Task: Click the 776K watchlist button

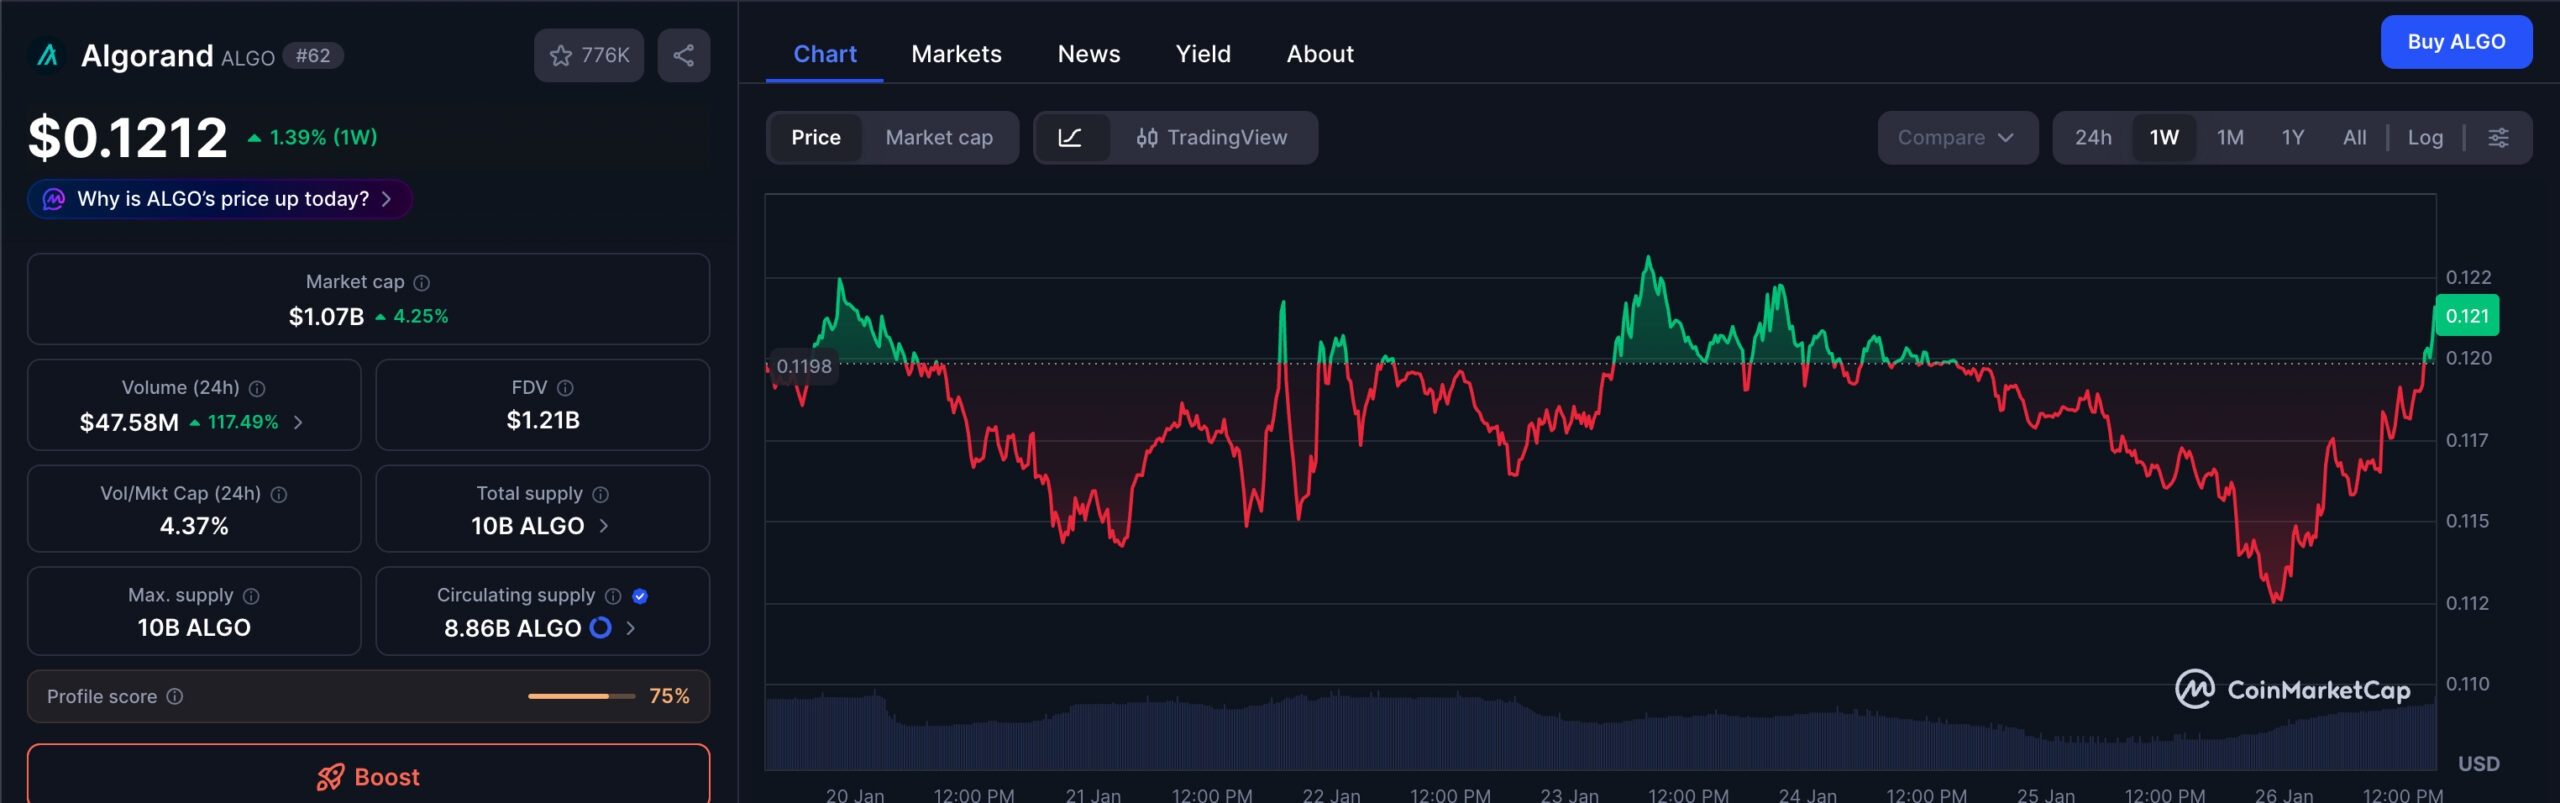Action: (589, 56)
